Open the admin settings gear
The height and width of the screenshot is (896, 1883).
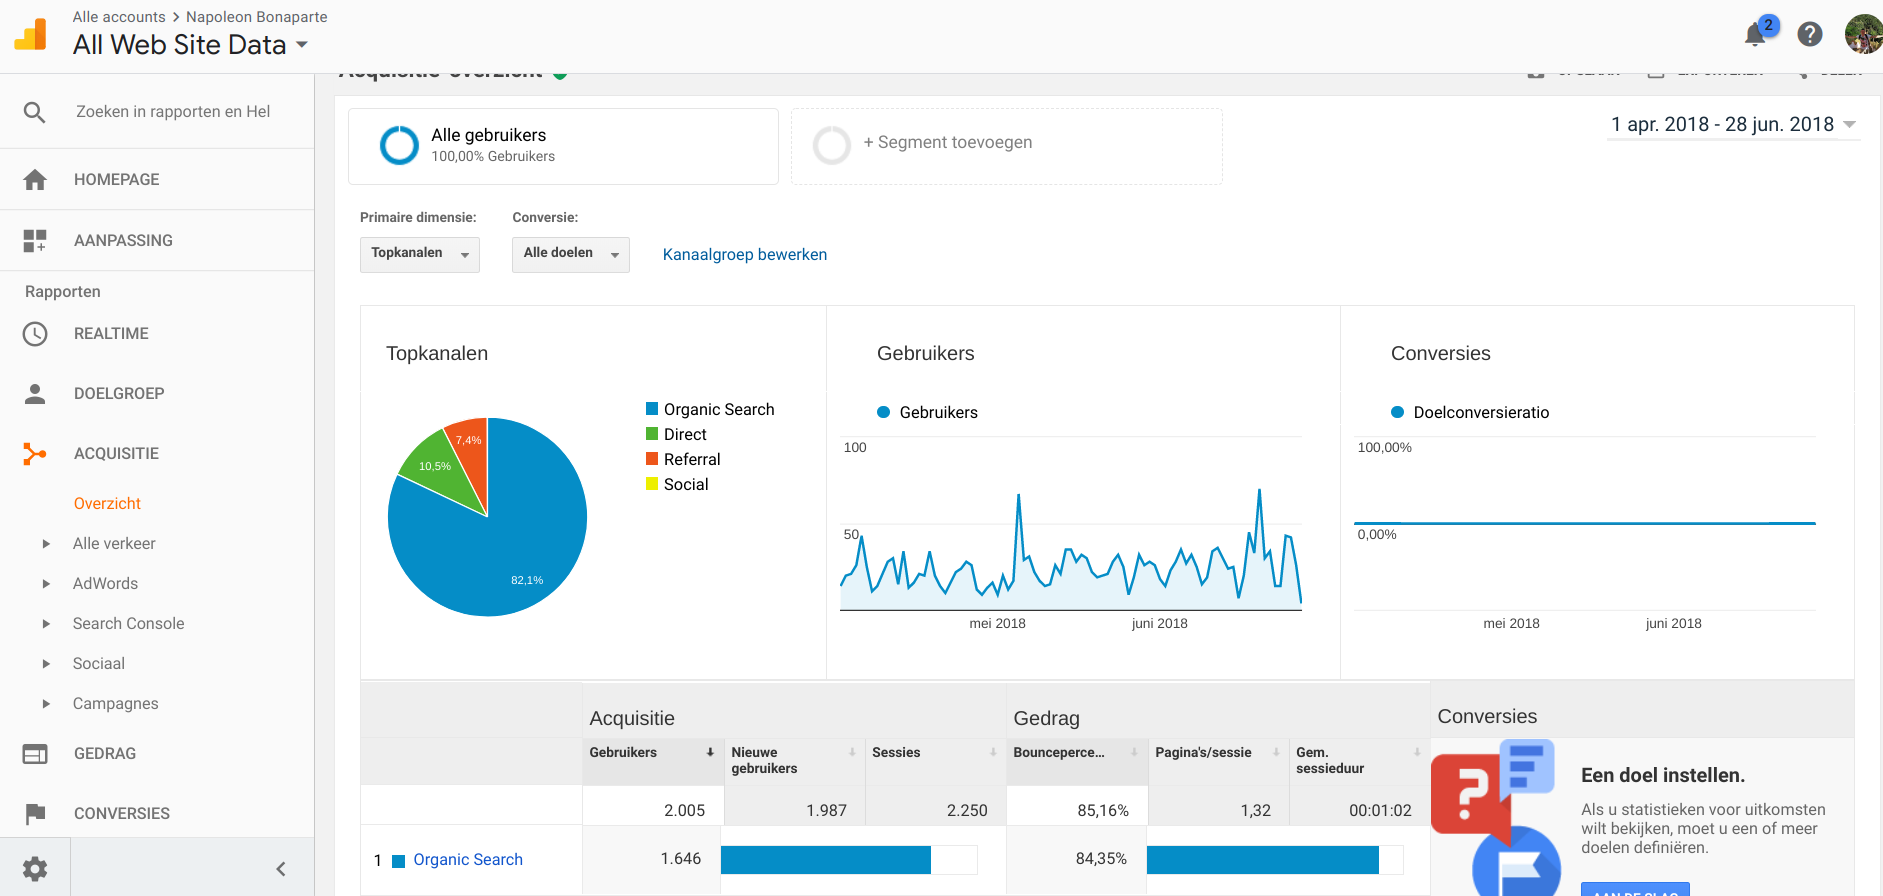coord(35,868)
